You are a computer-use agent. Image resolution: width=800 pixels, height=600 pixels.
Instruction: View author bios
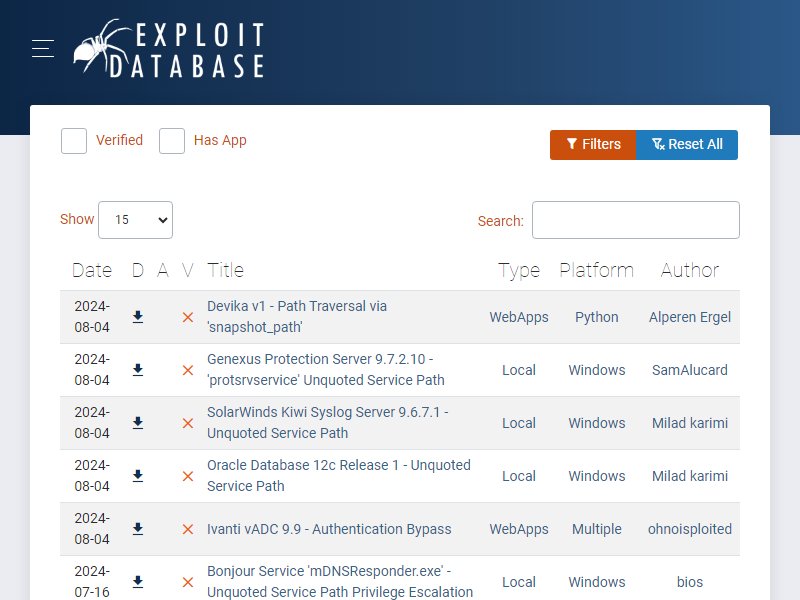(690, 582)
